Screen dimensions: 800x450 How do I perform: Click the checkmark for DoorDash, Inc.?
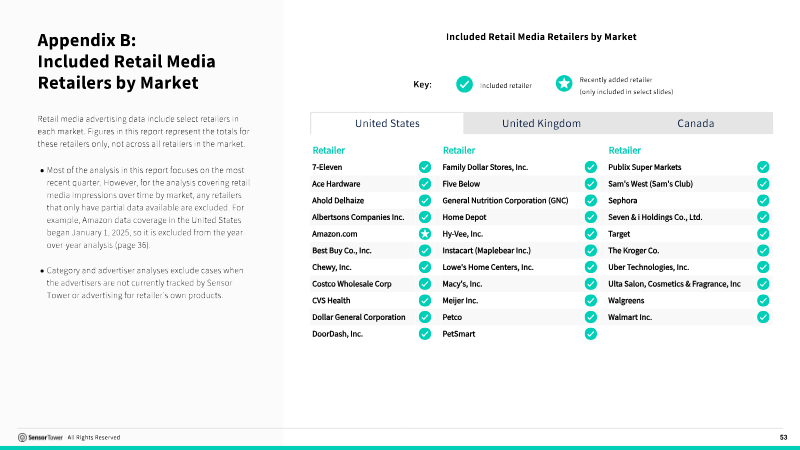point(424,334)
